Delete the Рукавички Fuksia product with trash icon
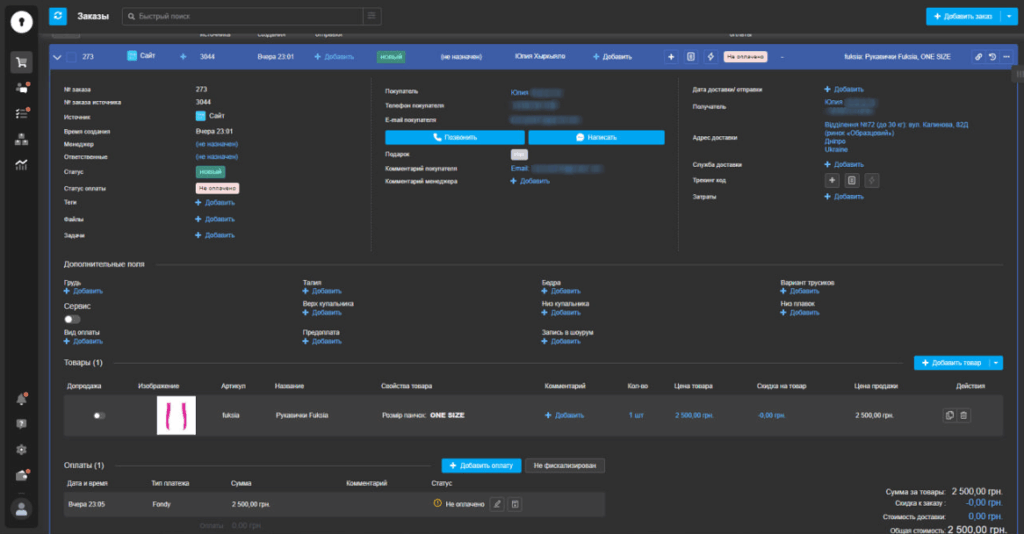 964,415
